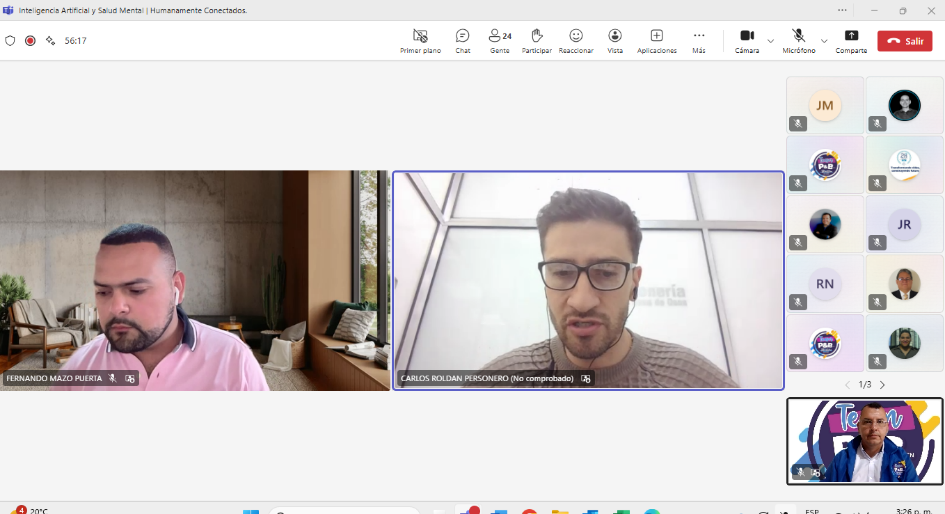The height and width of the screenshot is (514, 945).
Task: Click the Comparte share screen icon
Action: pos(851,40)
